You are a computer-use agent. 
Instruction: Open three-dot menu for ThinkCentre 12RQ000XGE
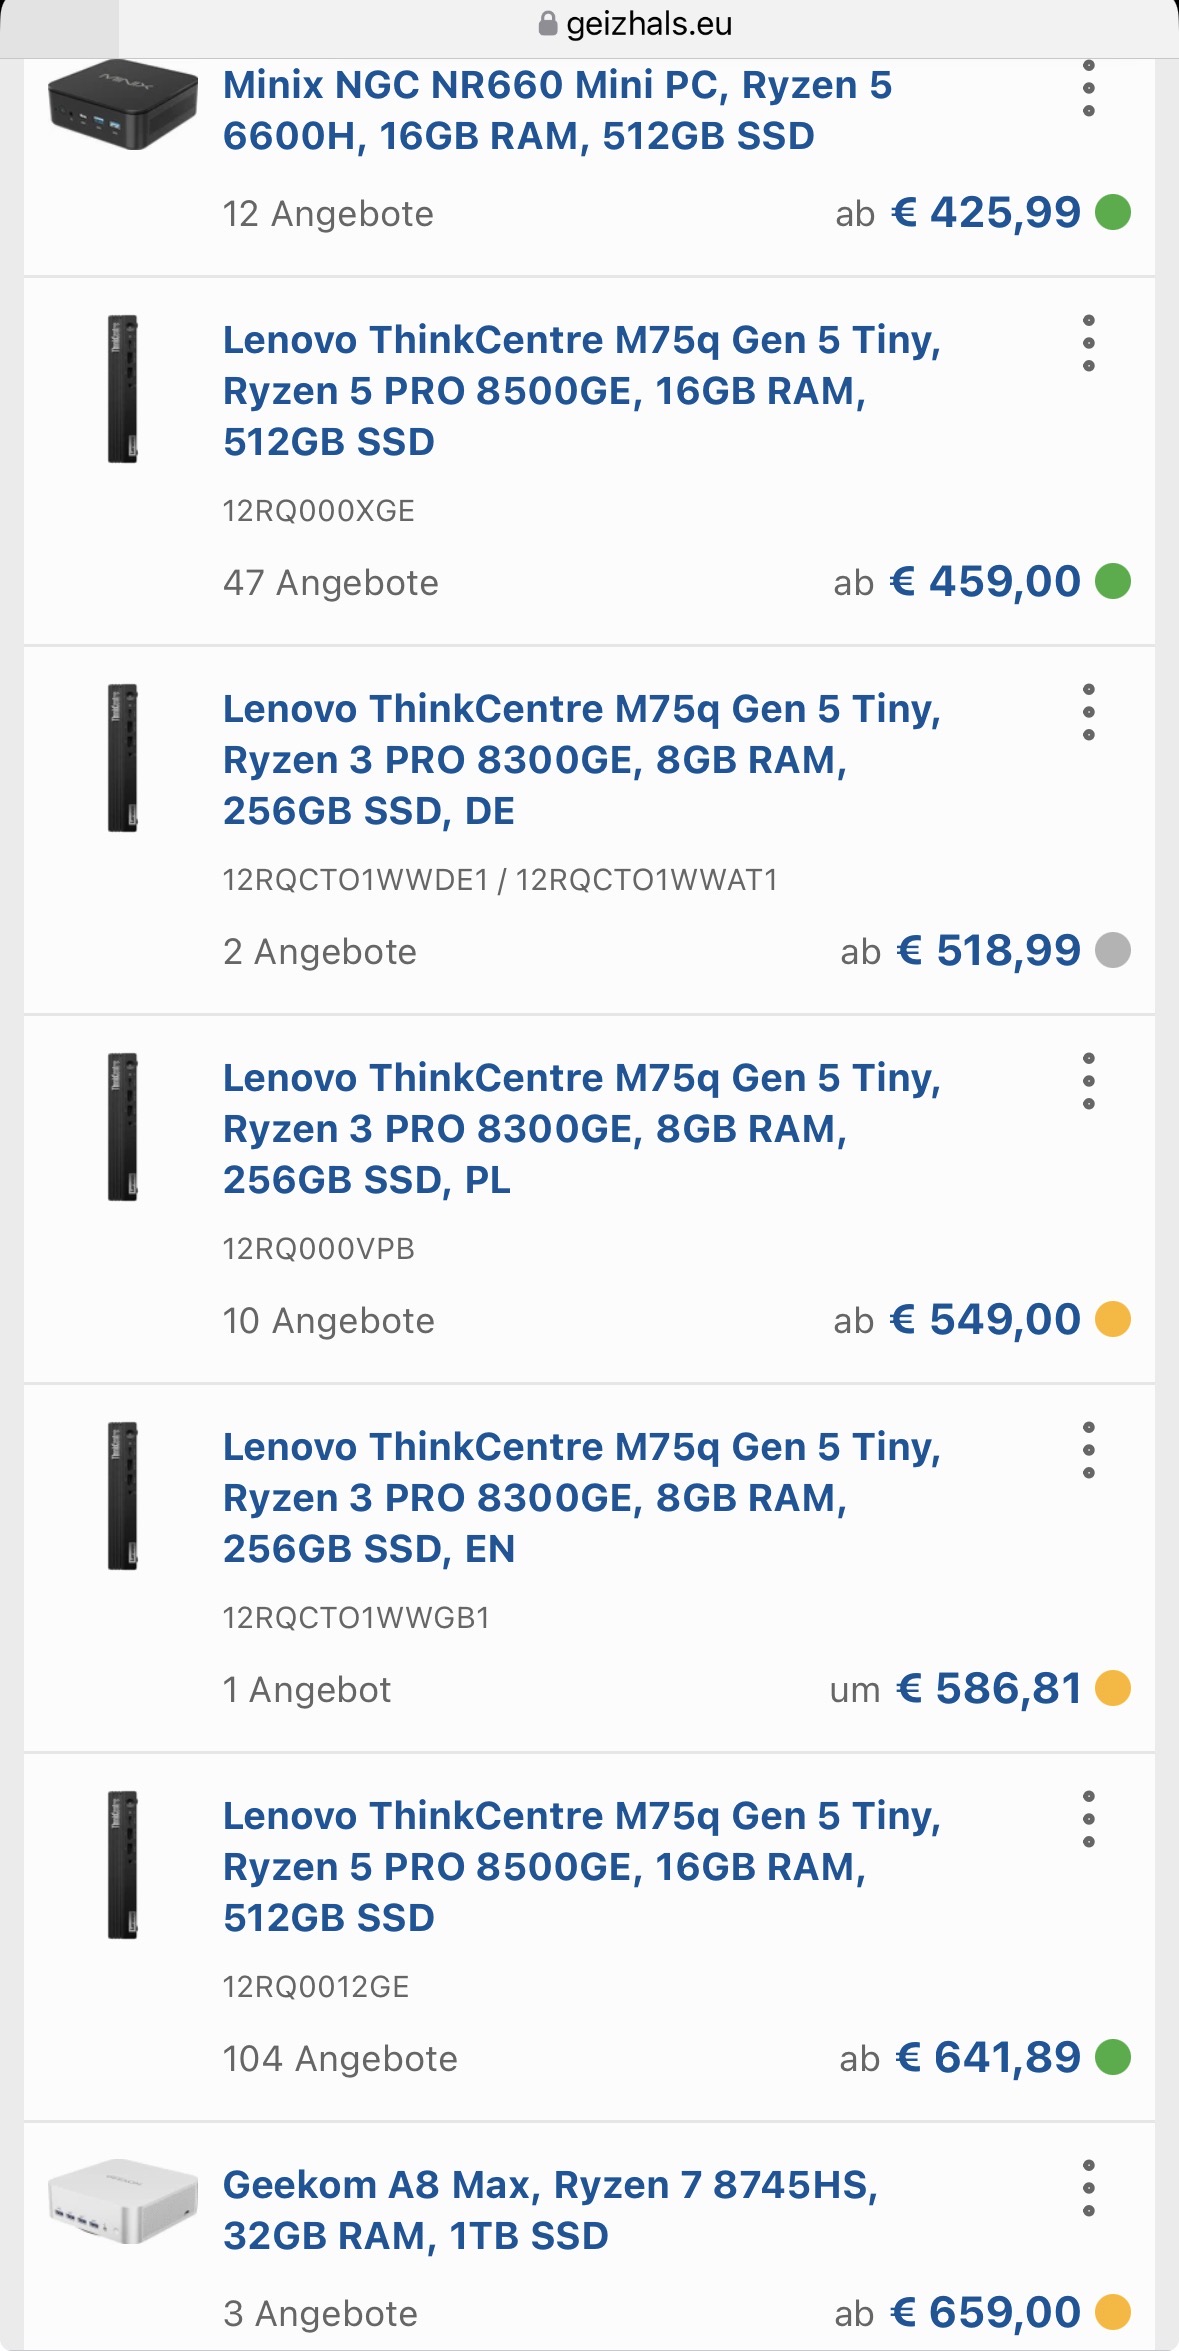[1088, 343]
